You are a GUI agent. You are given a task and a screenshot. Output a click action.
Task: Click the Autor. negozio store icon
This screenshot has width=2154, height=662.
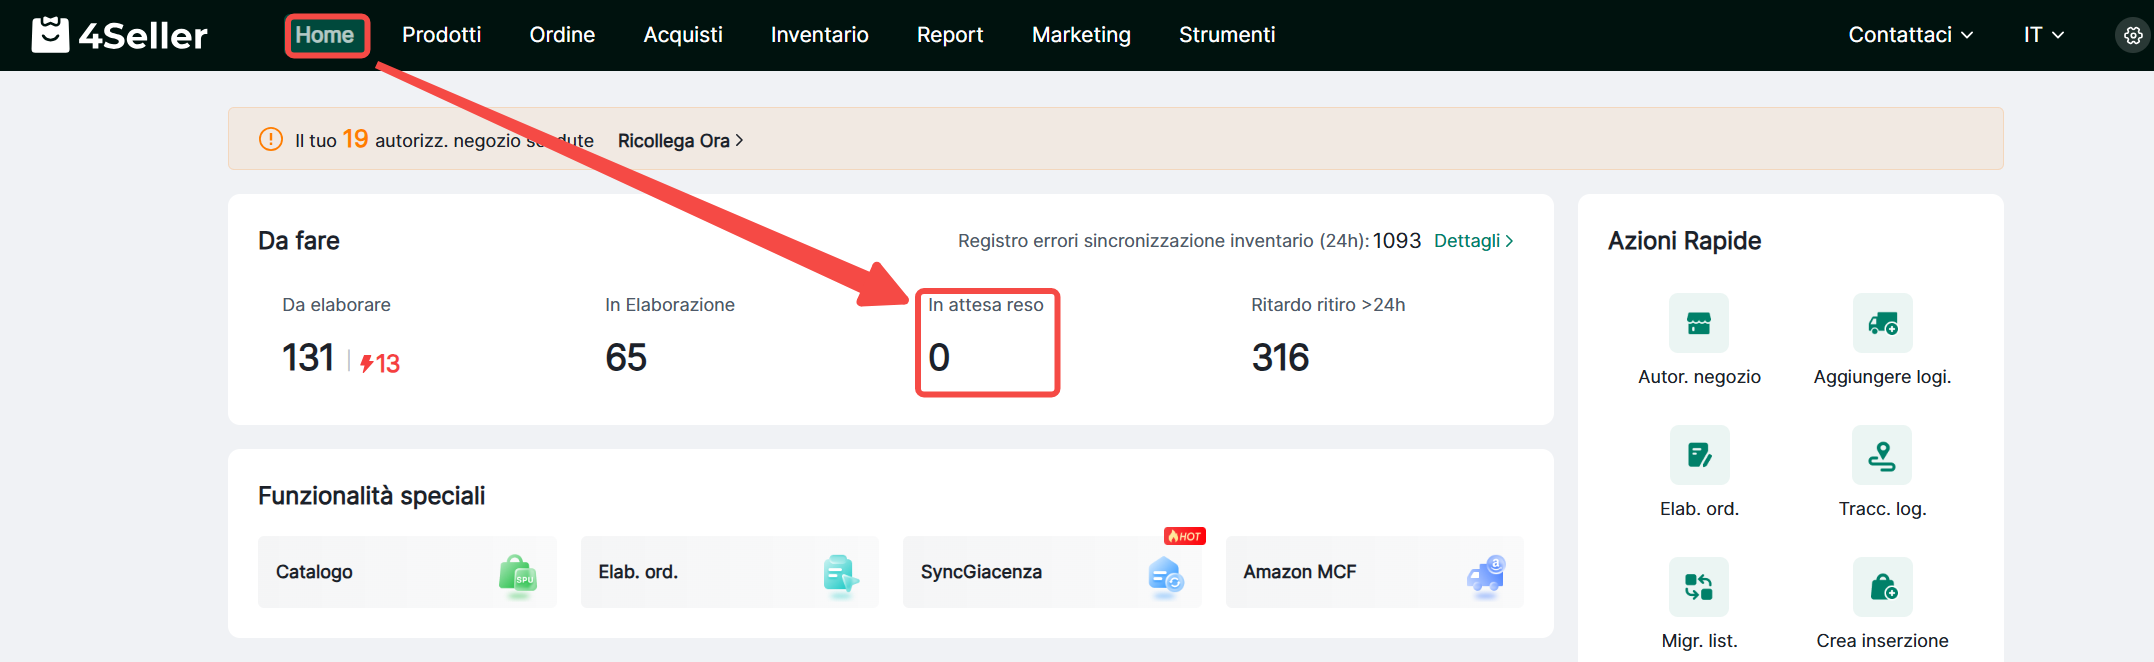(1698, 323)
